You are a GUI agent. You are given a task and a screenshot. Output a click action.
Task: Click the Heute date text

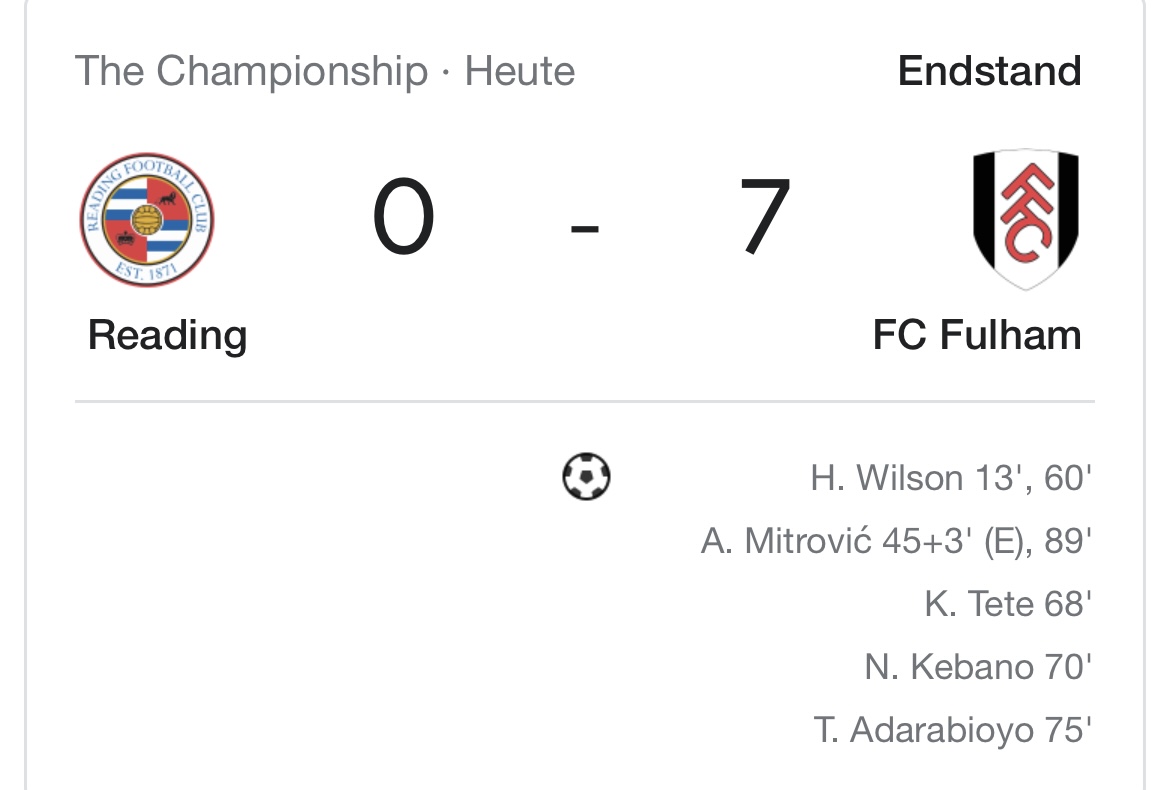click(x=520, y=72)
